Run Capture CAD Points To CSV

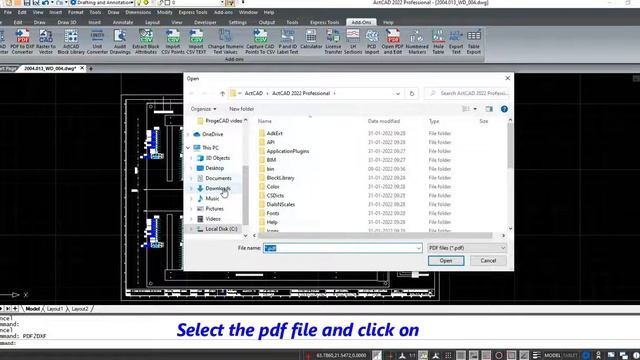(x=260, y=42)
